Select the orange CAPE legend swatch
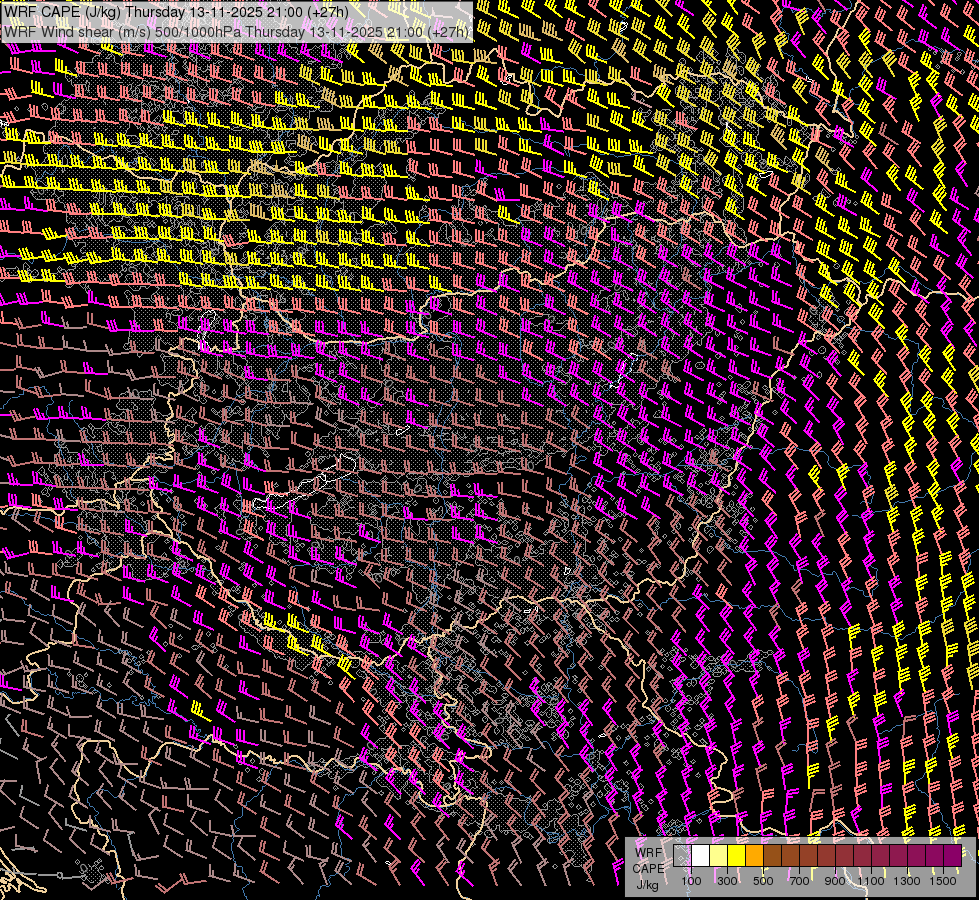The height and width of the screenshot is (900, 979). 754,856
